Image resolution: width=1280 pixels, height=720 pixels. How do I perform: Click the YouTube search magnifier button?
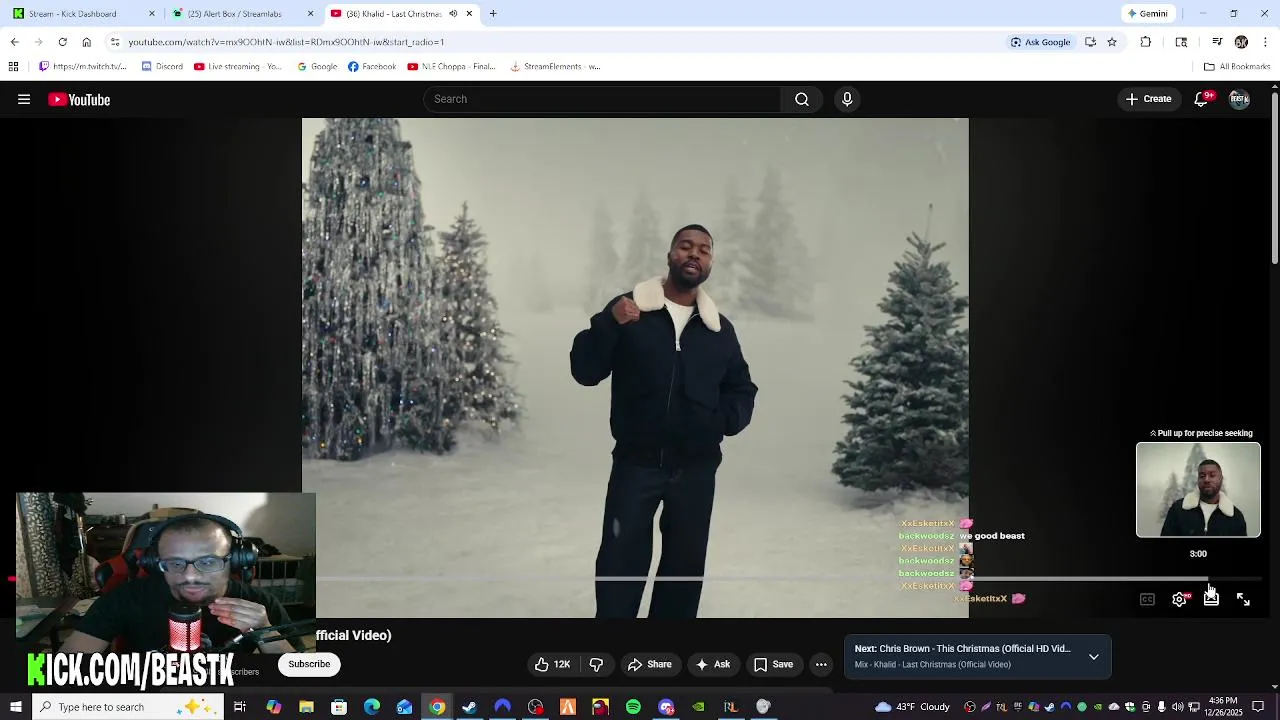coord(801,99)
